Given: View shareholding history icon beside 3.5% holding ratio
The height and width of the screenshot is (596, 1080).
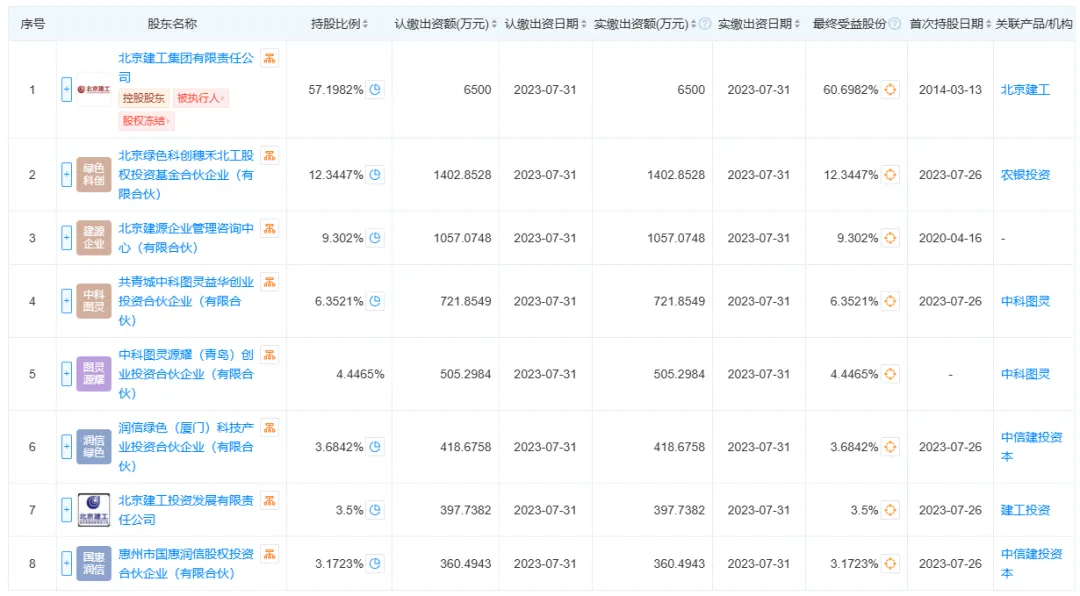Looking at the screenshot, I should pos(375,511).
